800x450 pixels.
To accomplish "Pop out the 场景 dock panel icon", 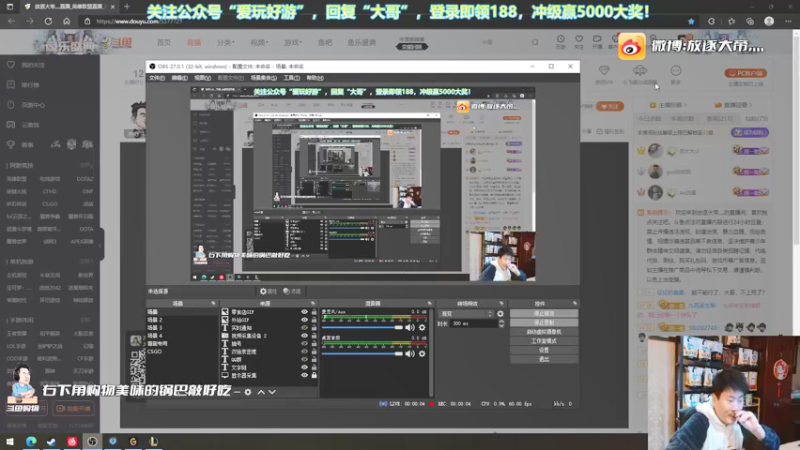I will [x=213, y=304].
